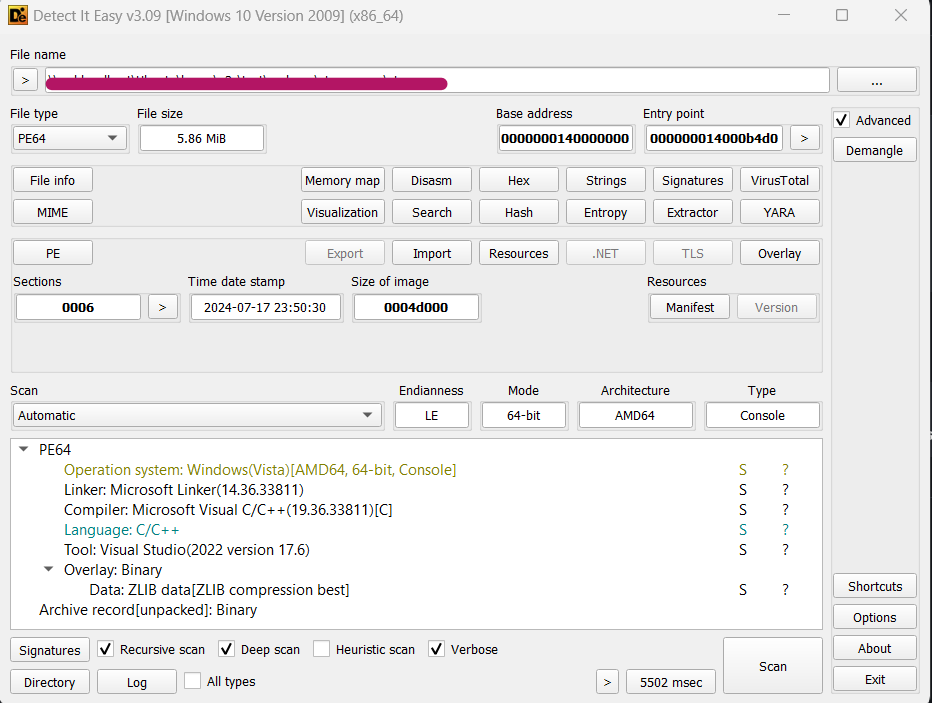Open the File type PE64 dropdown
The height and width of the screenshot is (703, 932).
[x=69, y=138]
